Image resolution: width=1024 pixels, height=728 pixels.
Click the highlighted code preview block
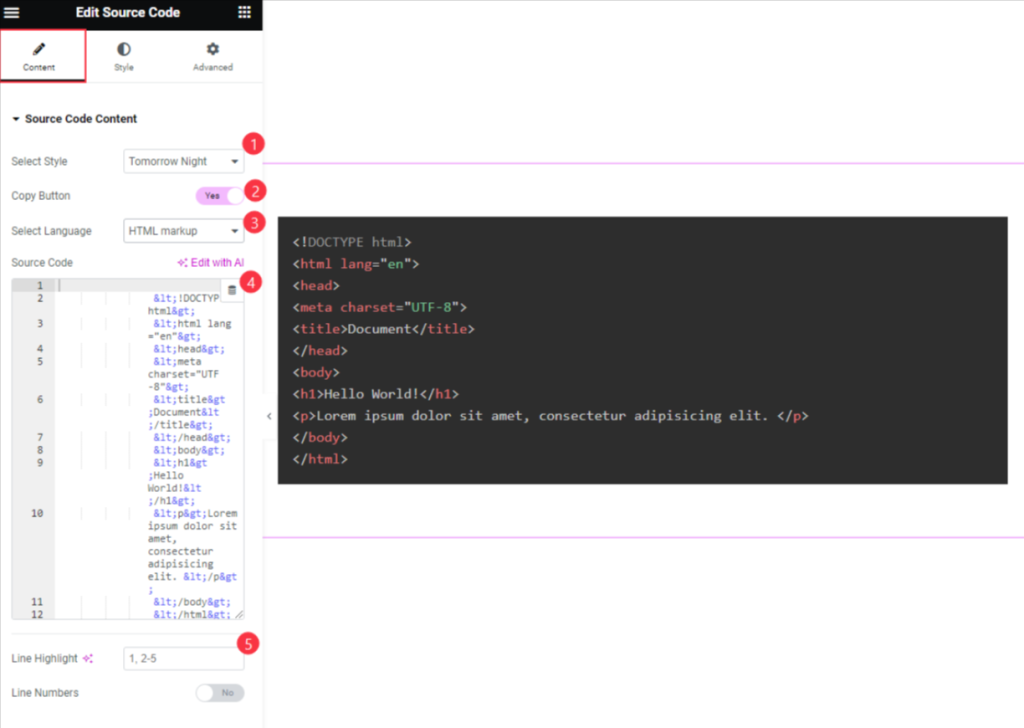(642, 350)
